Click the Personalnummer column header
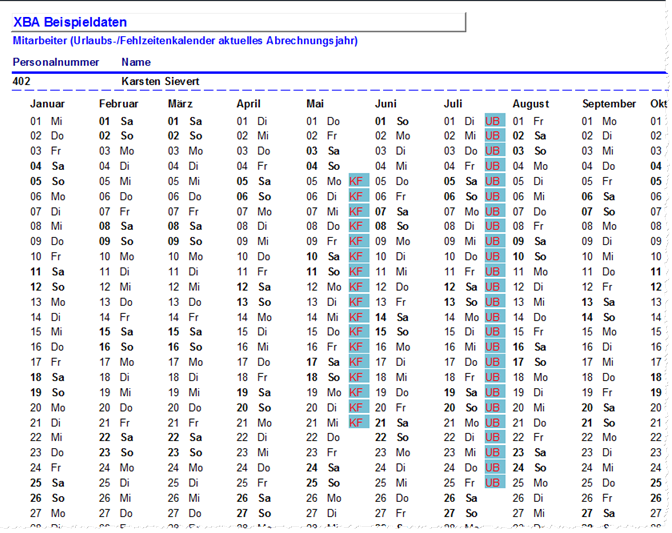The width and height of the screenshot is (672, 533). pos(56,62)
